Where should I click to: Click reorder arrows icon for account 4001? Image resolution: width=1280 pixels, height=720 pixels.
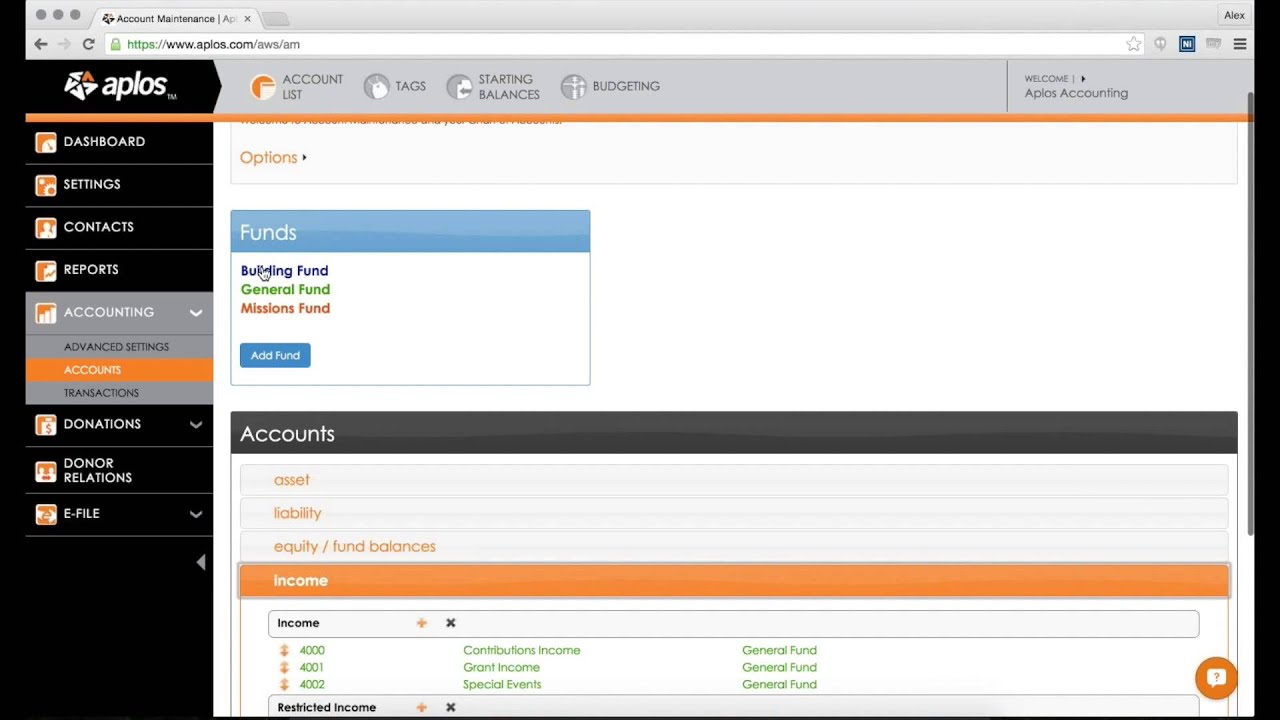tap(284, 667)
